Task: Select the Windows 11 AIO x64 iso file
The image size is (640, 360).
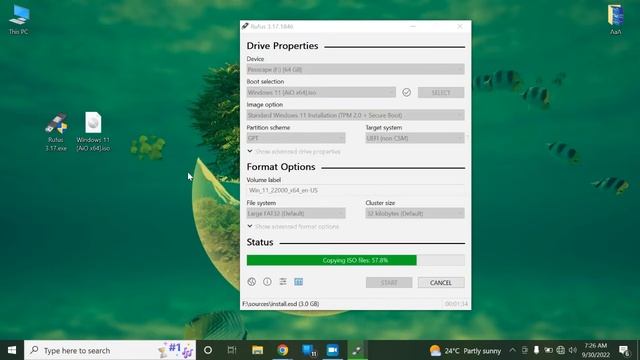Action: coord(93,132)
